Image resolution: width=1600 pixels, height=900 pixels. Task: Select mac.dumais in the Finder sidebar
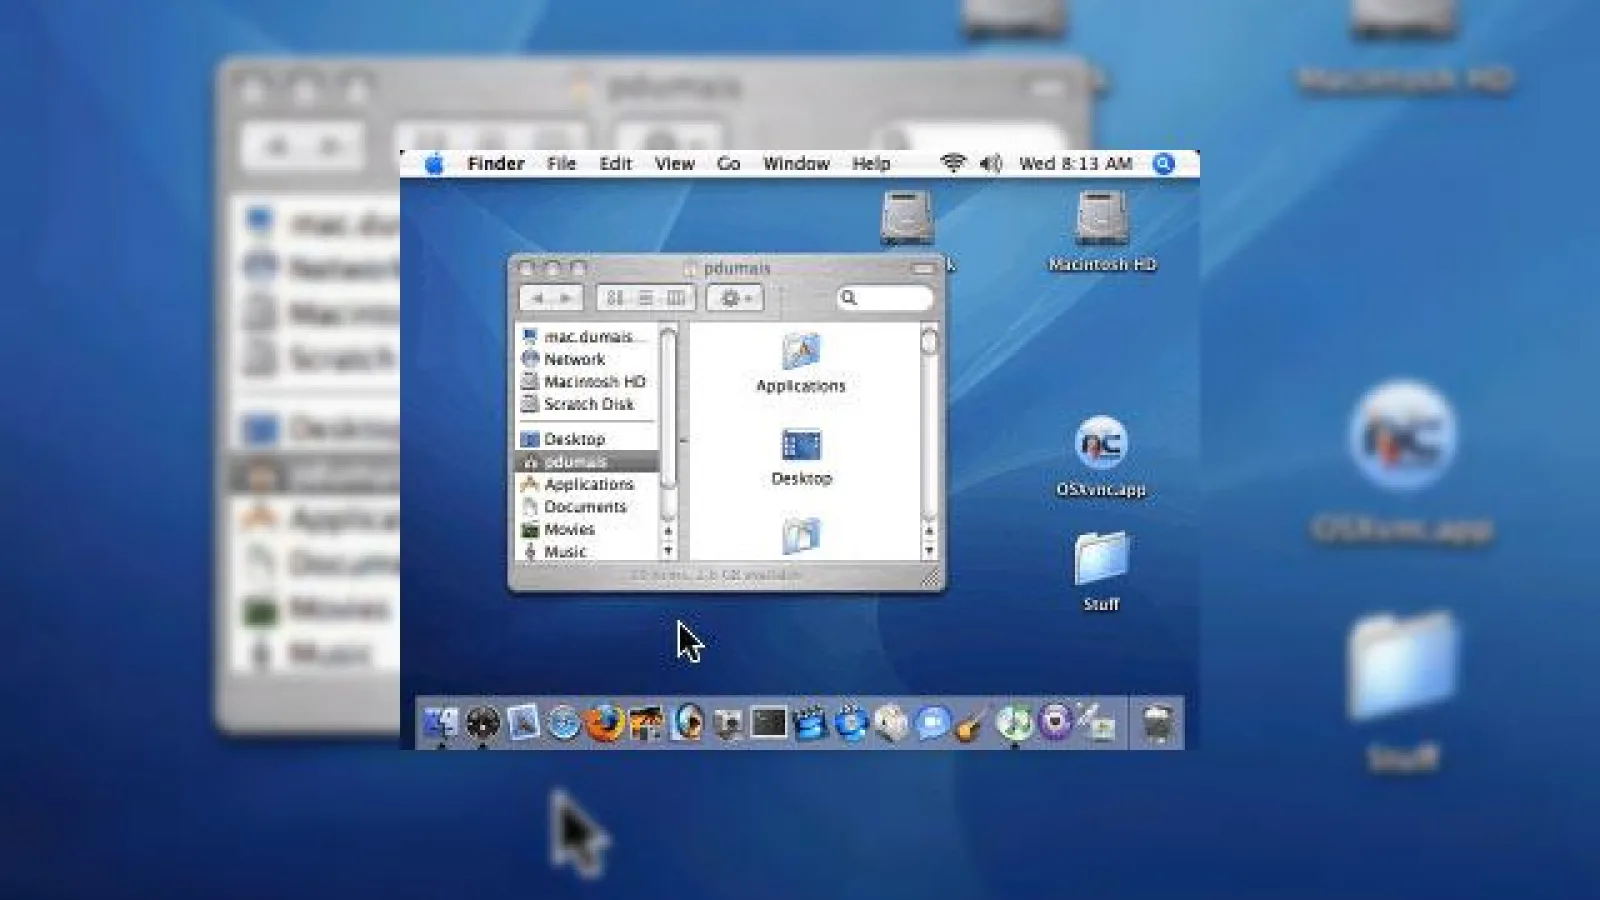click(x=587, y=337)
